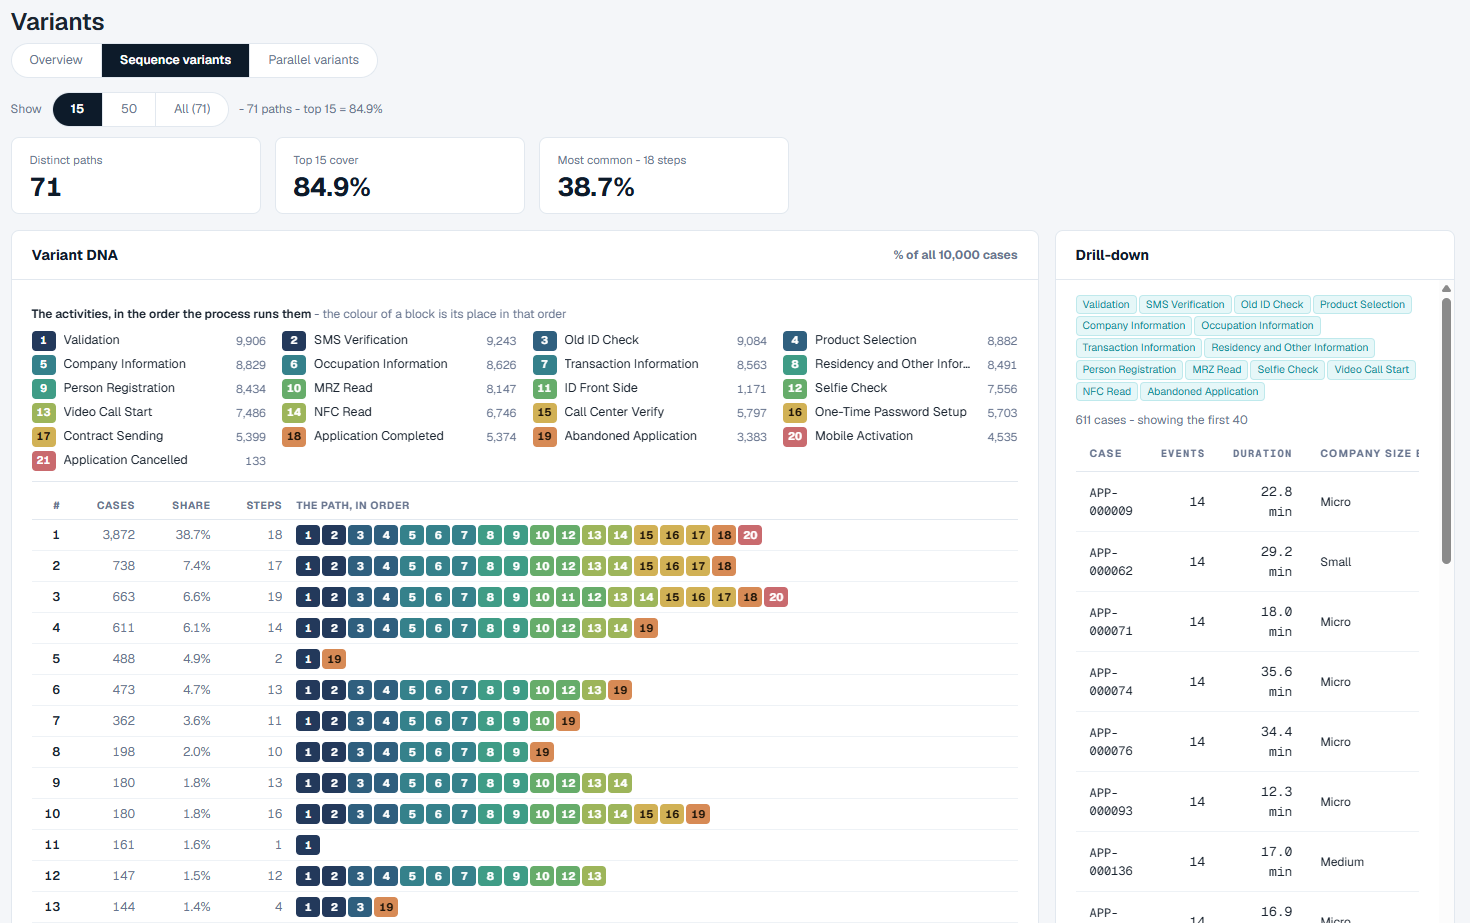The height and width of the screenshot is (923, 1470).
Task: Click the Video Call Start legend label
Action: [108, 412]
